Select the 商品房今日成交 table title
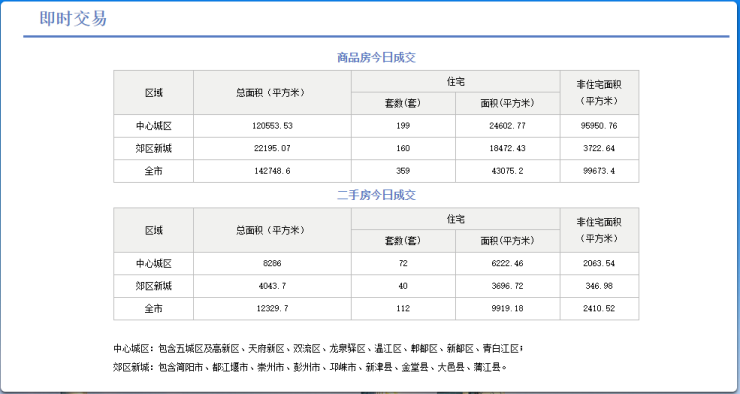740x394 pixels. click(376, 58)
